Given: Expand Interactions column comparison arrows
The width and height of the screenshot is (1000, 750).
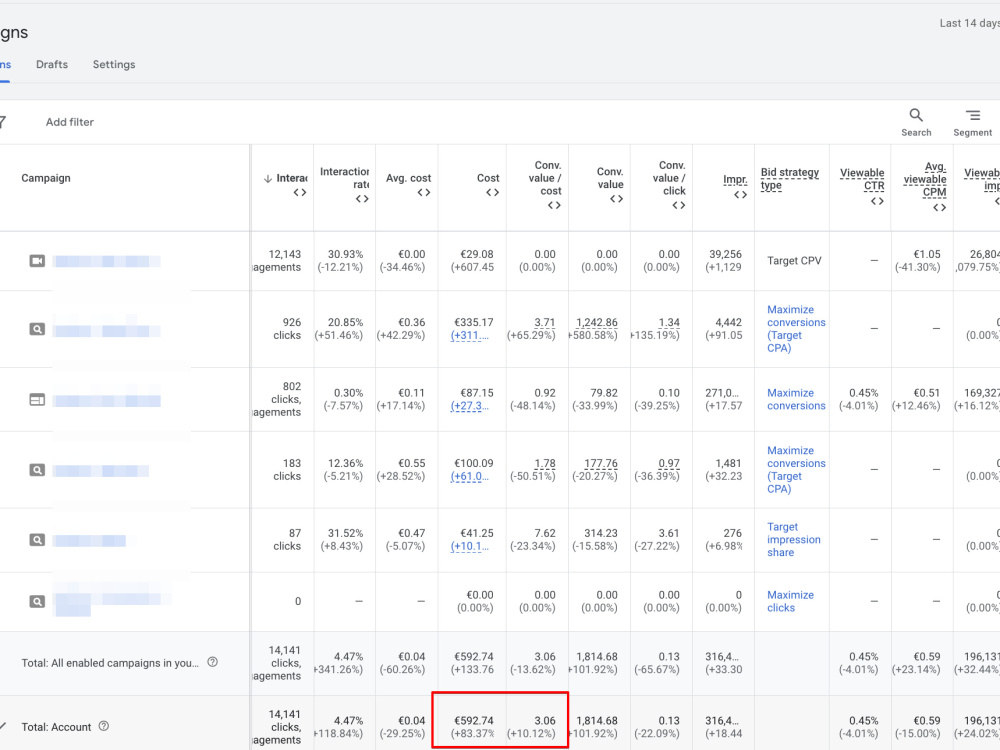Looking at the screenshot, I should coord(300,193).
